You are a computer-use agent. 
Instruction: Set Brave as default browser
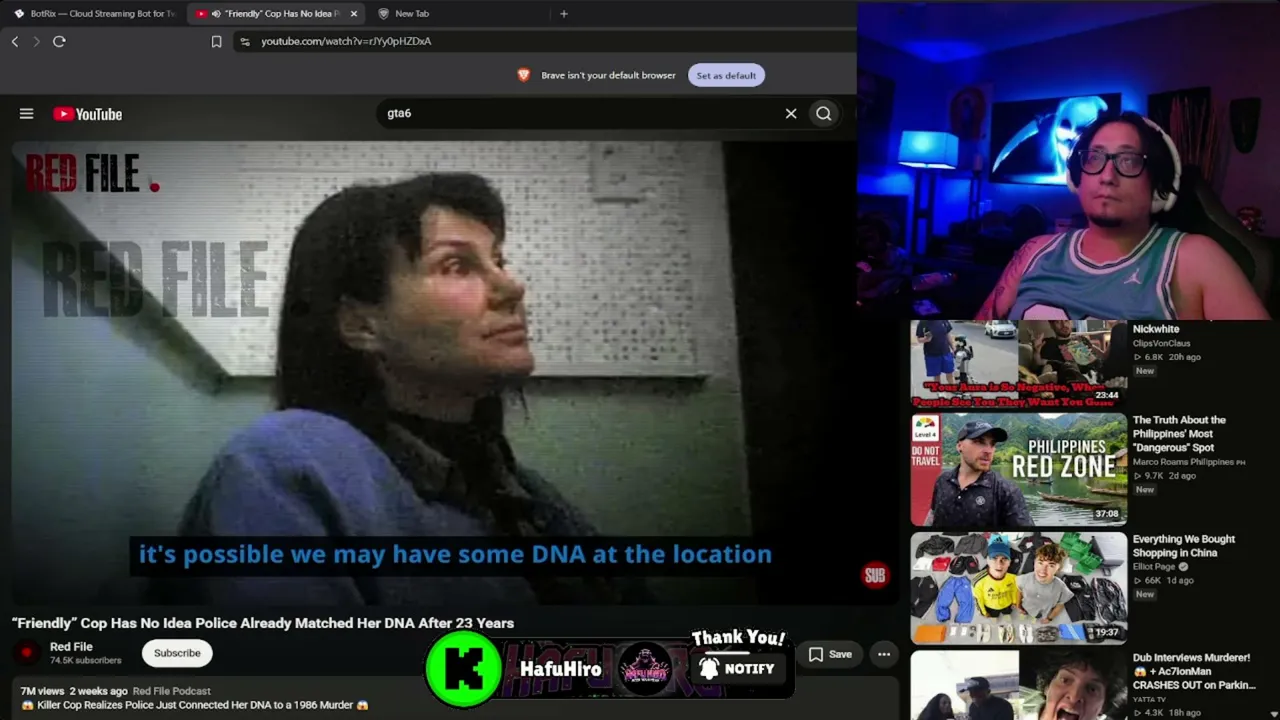726,75
